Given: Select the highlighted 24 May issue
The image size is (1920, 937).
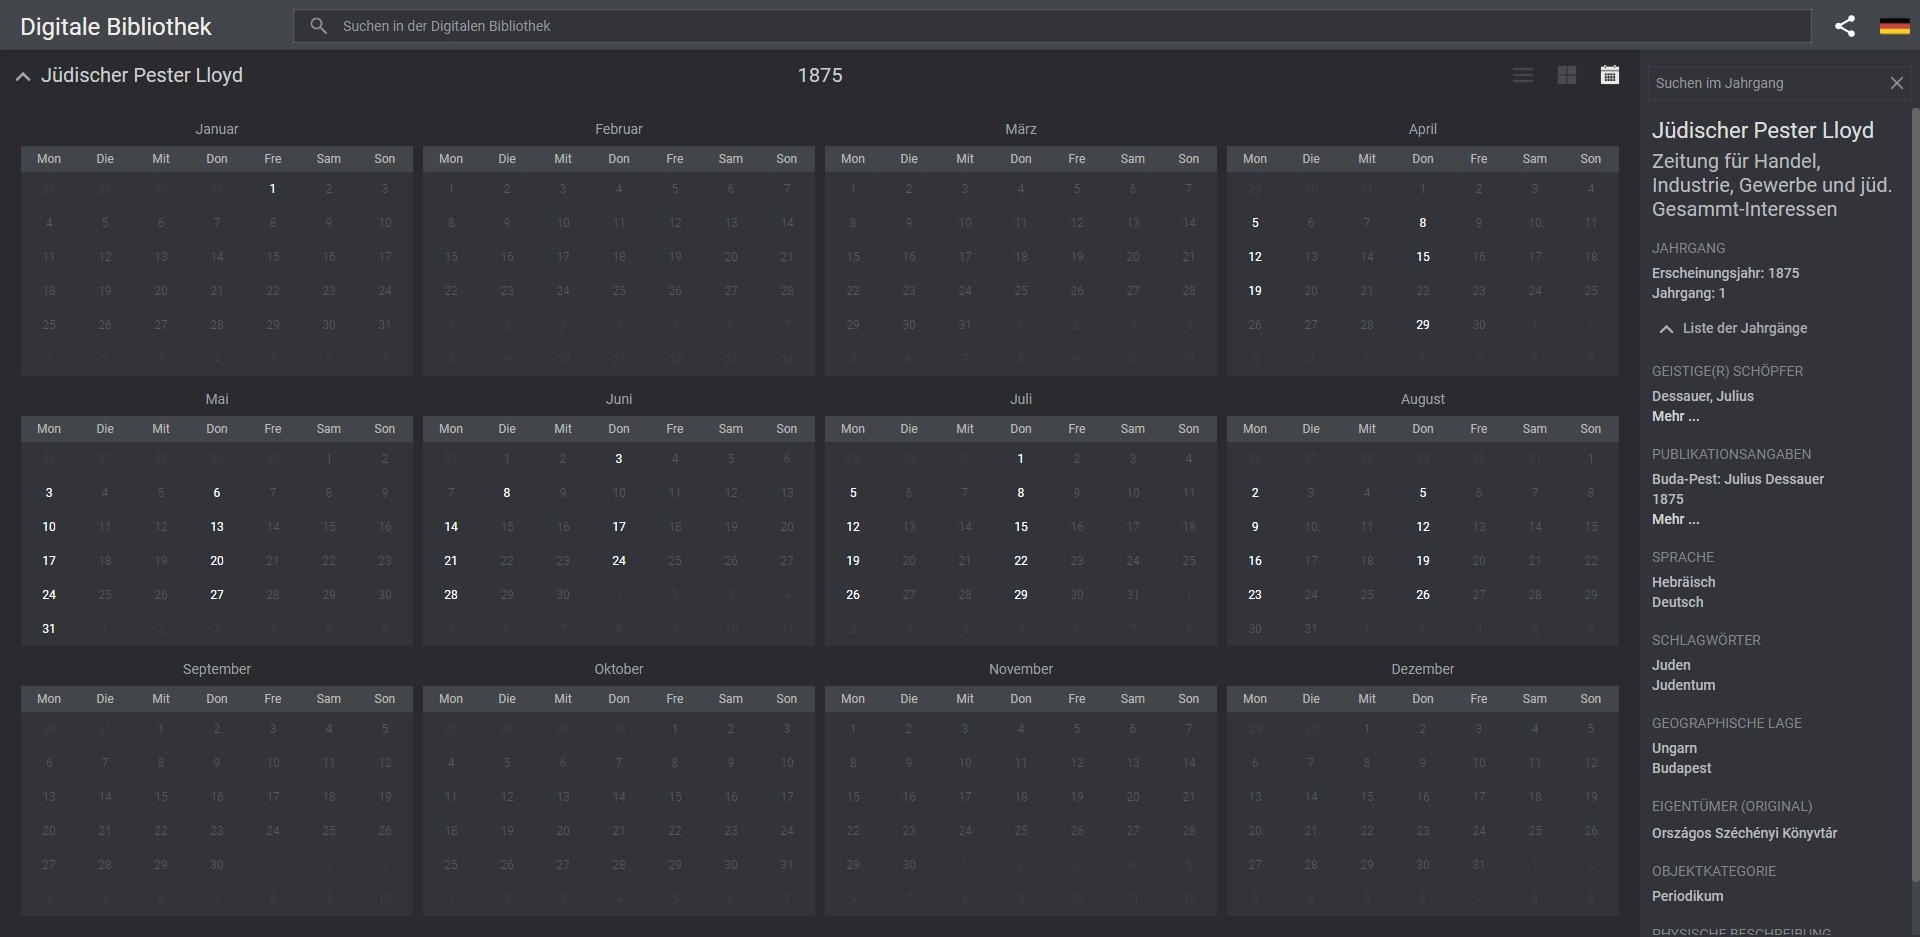Looking at the screenshot, I should (x=49, y=595).
